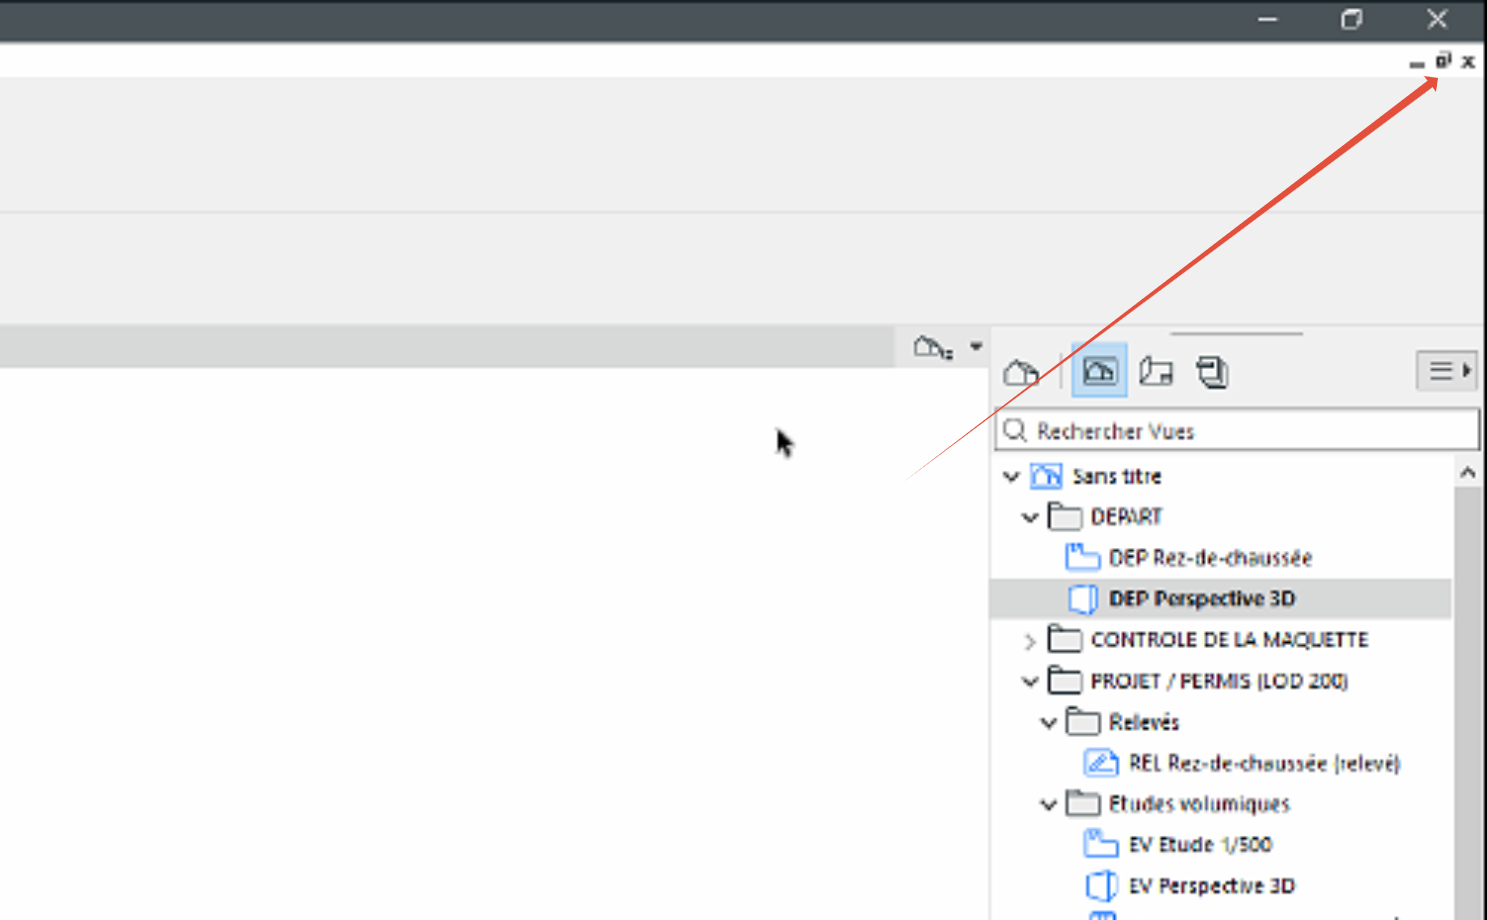Open EV Perspective 3D view
This screenshot has height=920, width=1487.
1211,886
